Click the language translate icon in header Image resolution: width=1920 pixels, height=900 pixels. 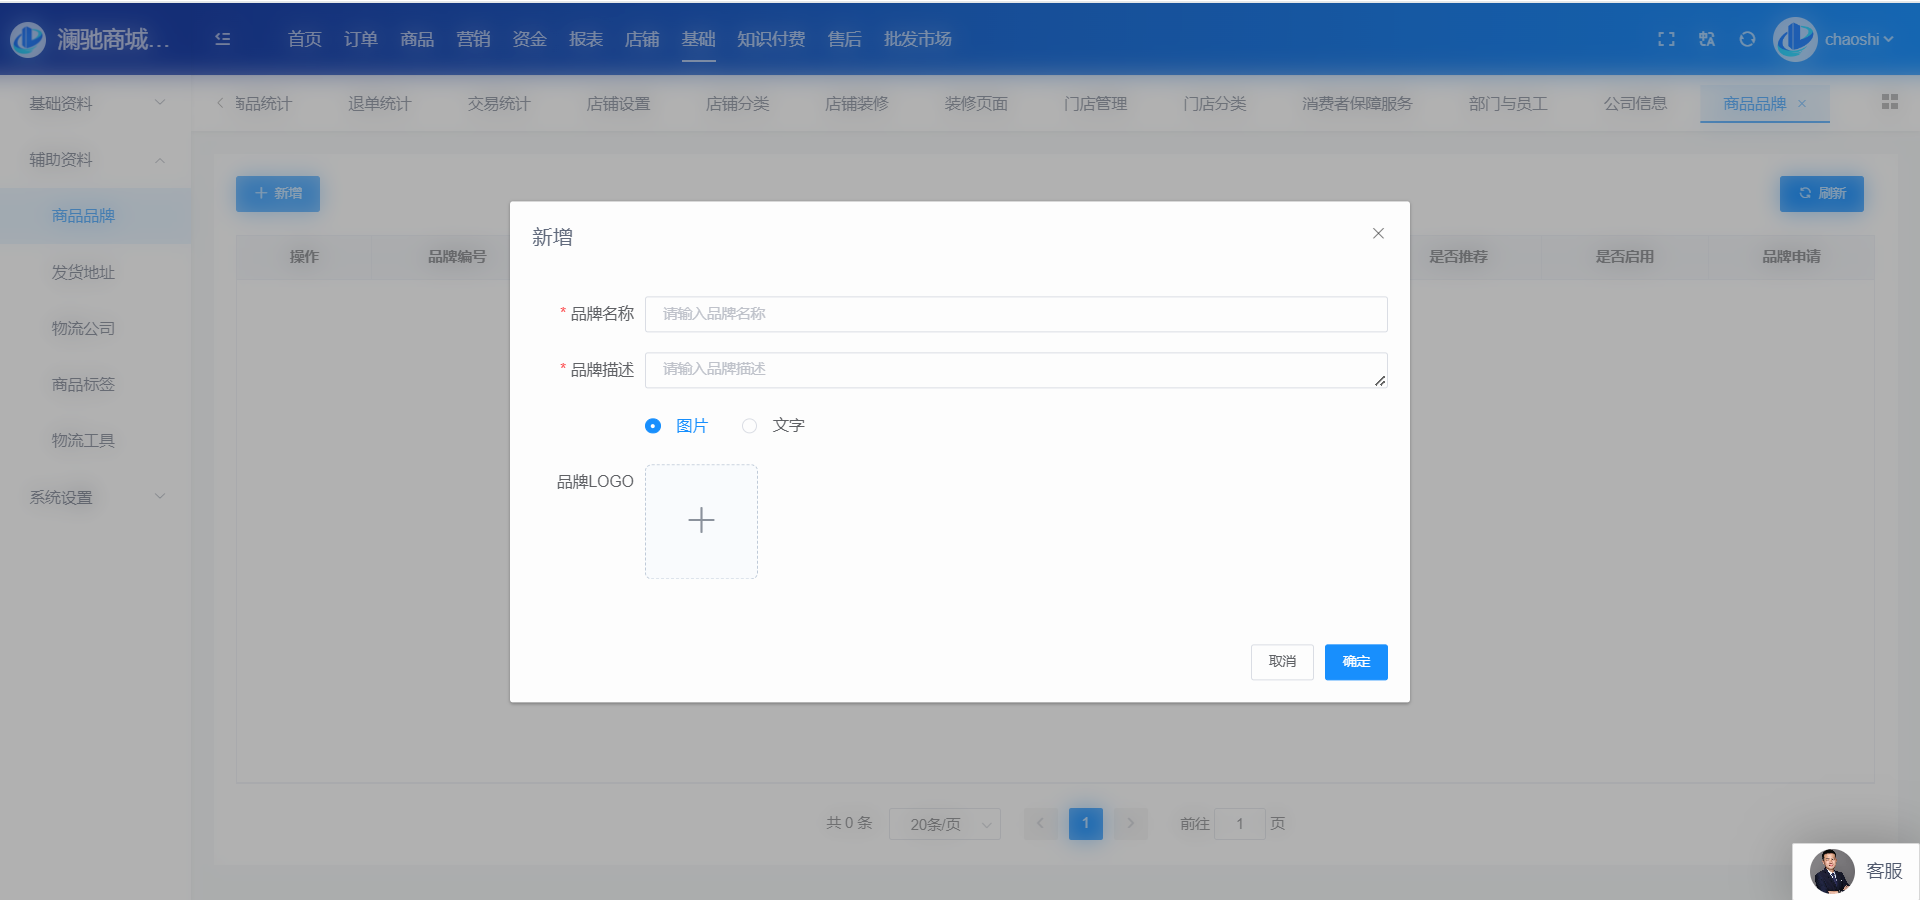tap(1707, 39)
